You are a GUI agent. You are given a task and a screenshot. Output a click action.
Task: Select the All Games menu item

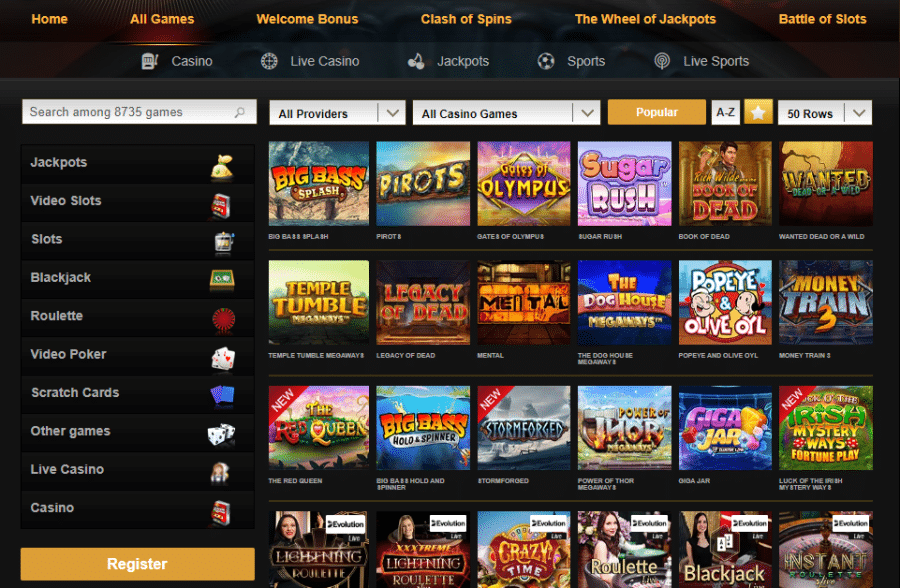(x=162, y=19)
